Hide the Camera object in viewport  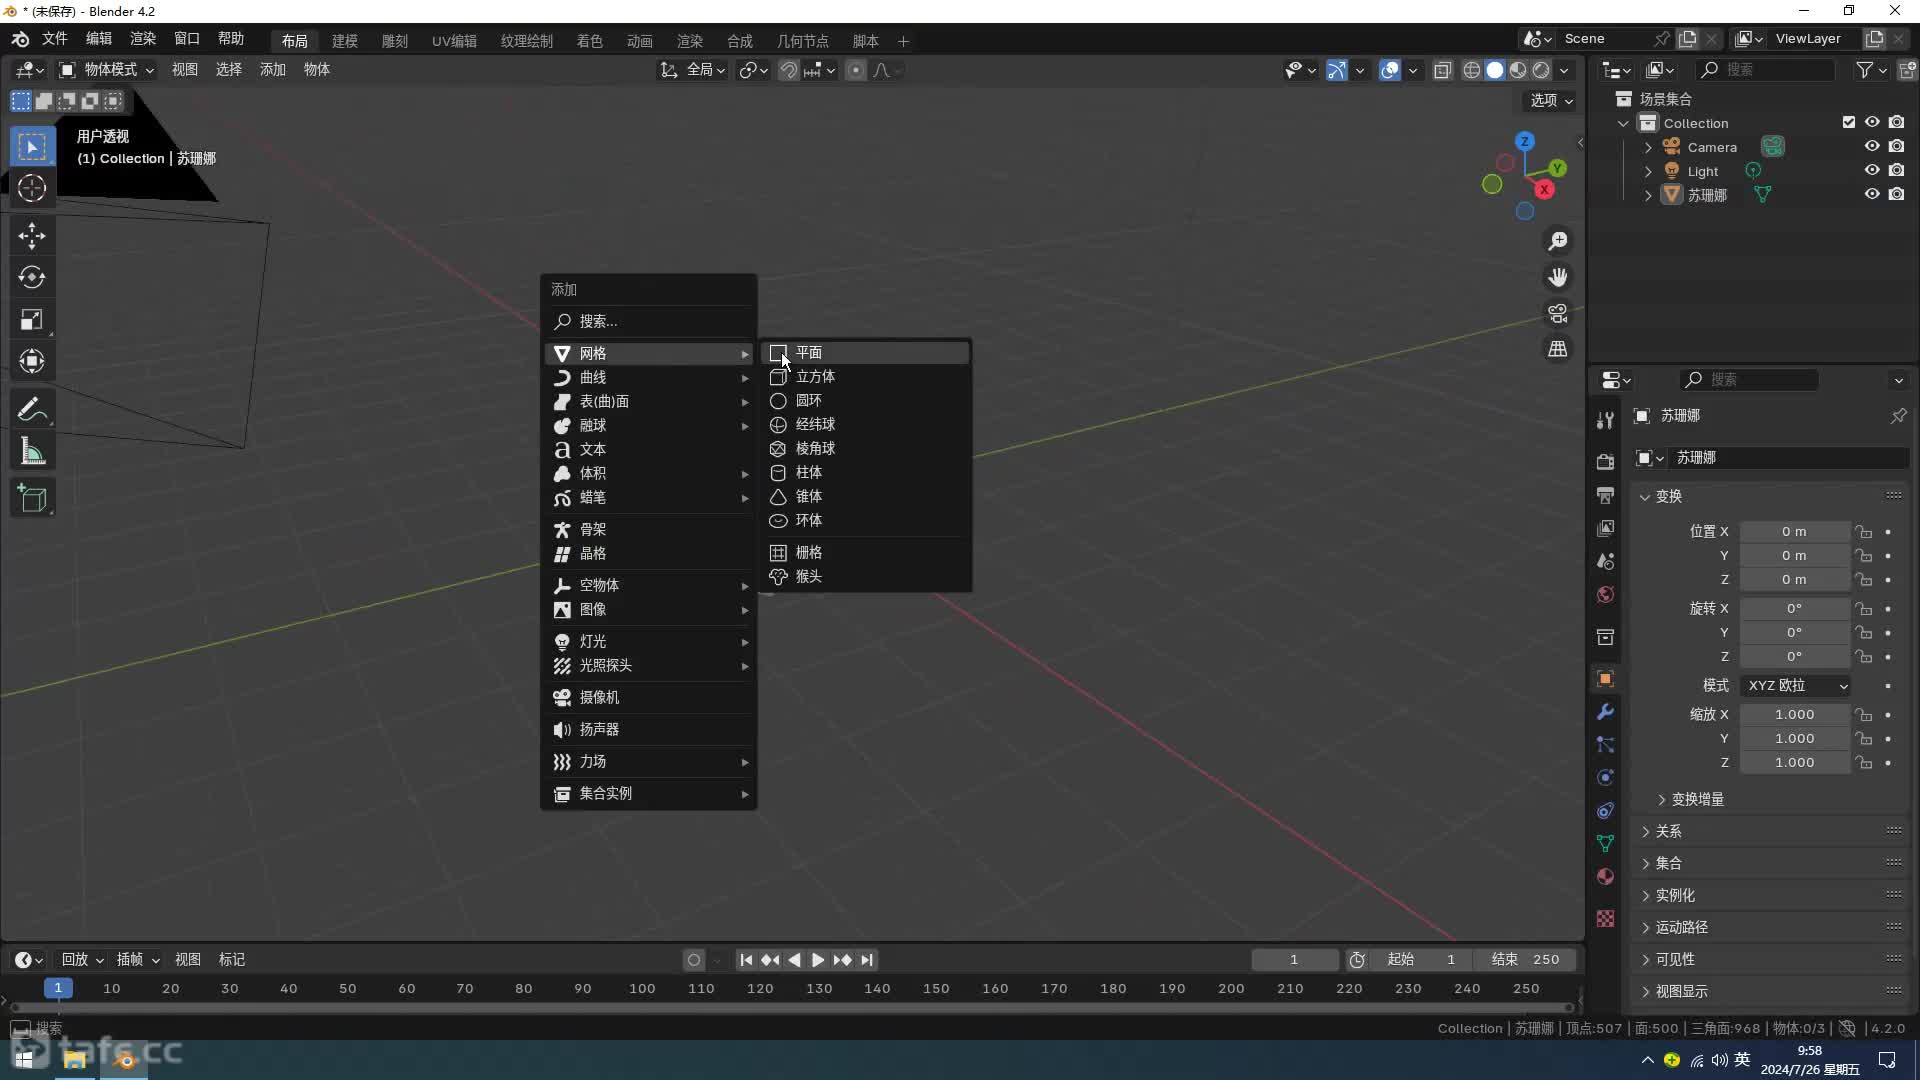[x=1872, y=146]
